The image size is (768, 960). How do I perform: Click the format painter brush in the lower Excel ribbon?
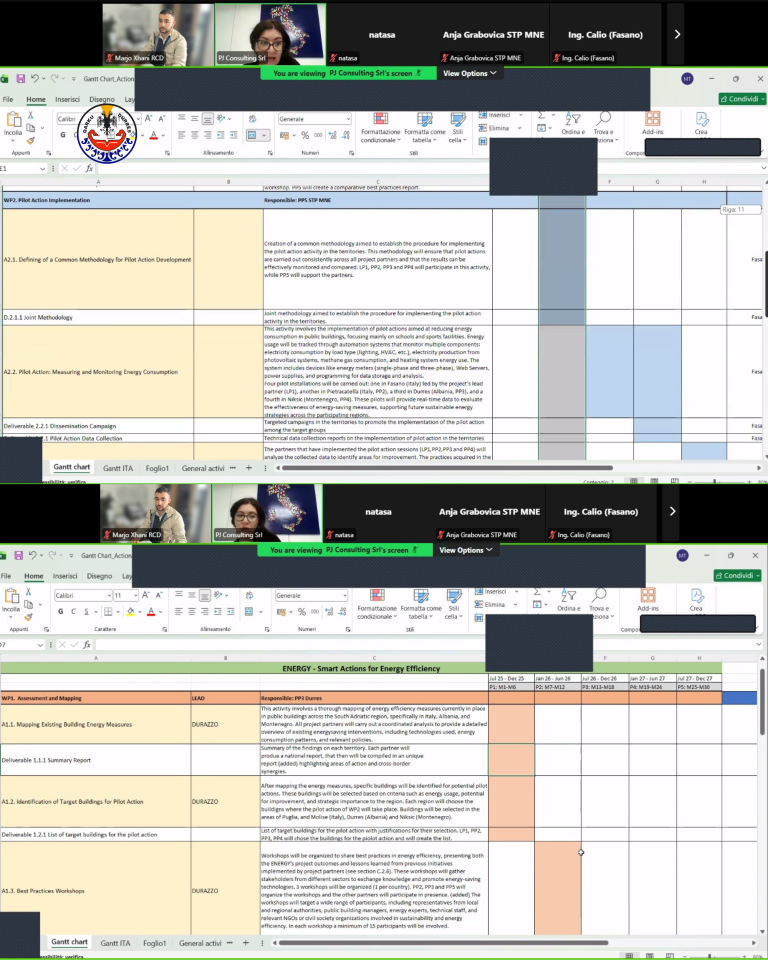pos(28,617)
